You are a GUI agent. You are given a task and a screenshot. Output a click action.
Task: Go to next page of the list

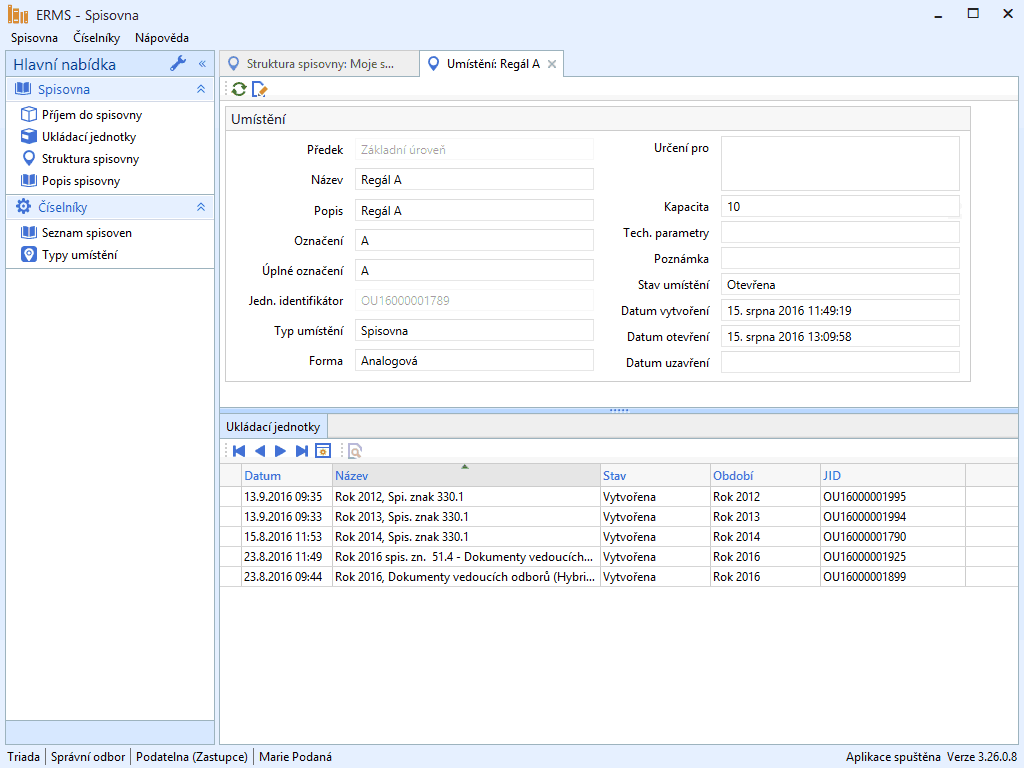281,451
